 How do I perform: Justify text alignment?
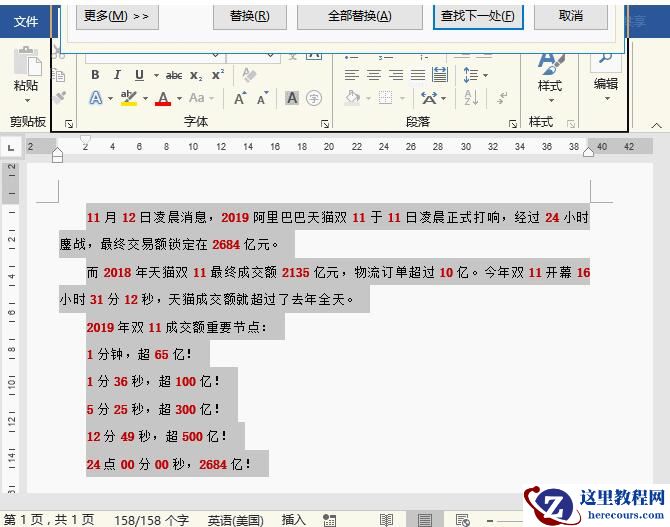418,75
